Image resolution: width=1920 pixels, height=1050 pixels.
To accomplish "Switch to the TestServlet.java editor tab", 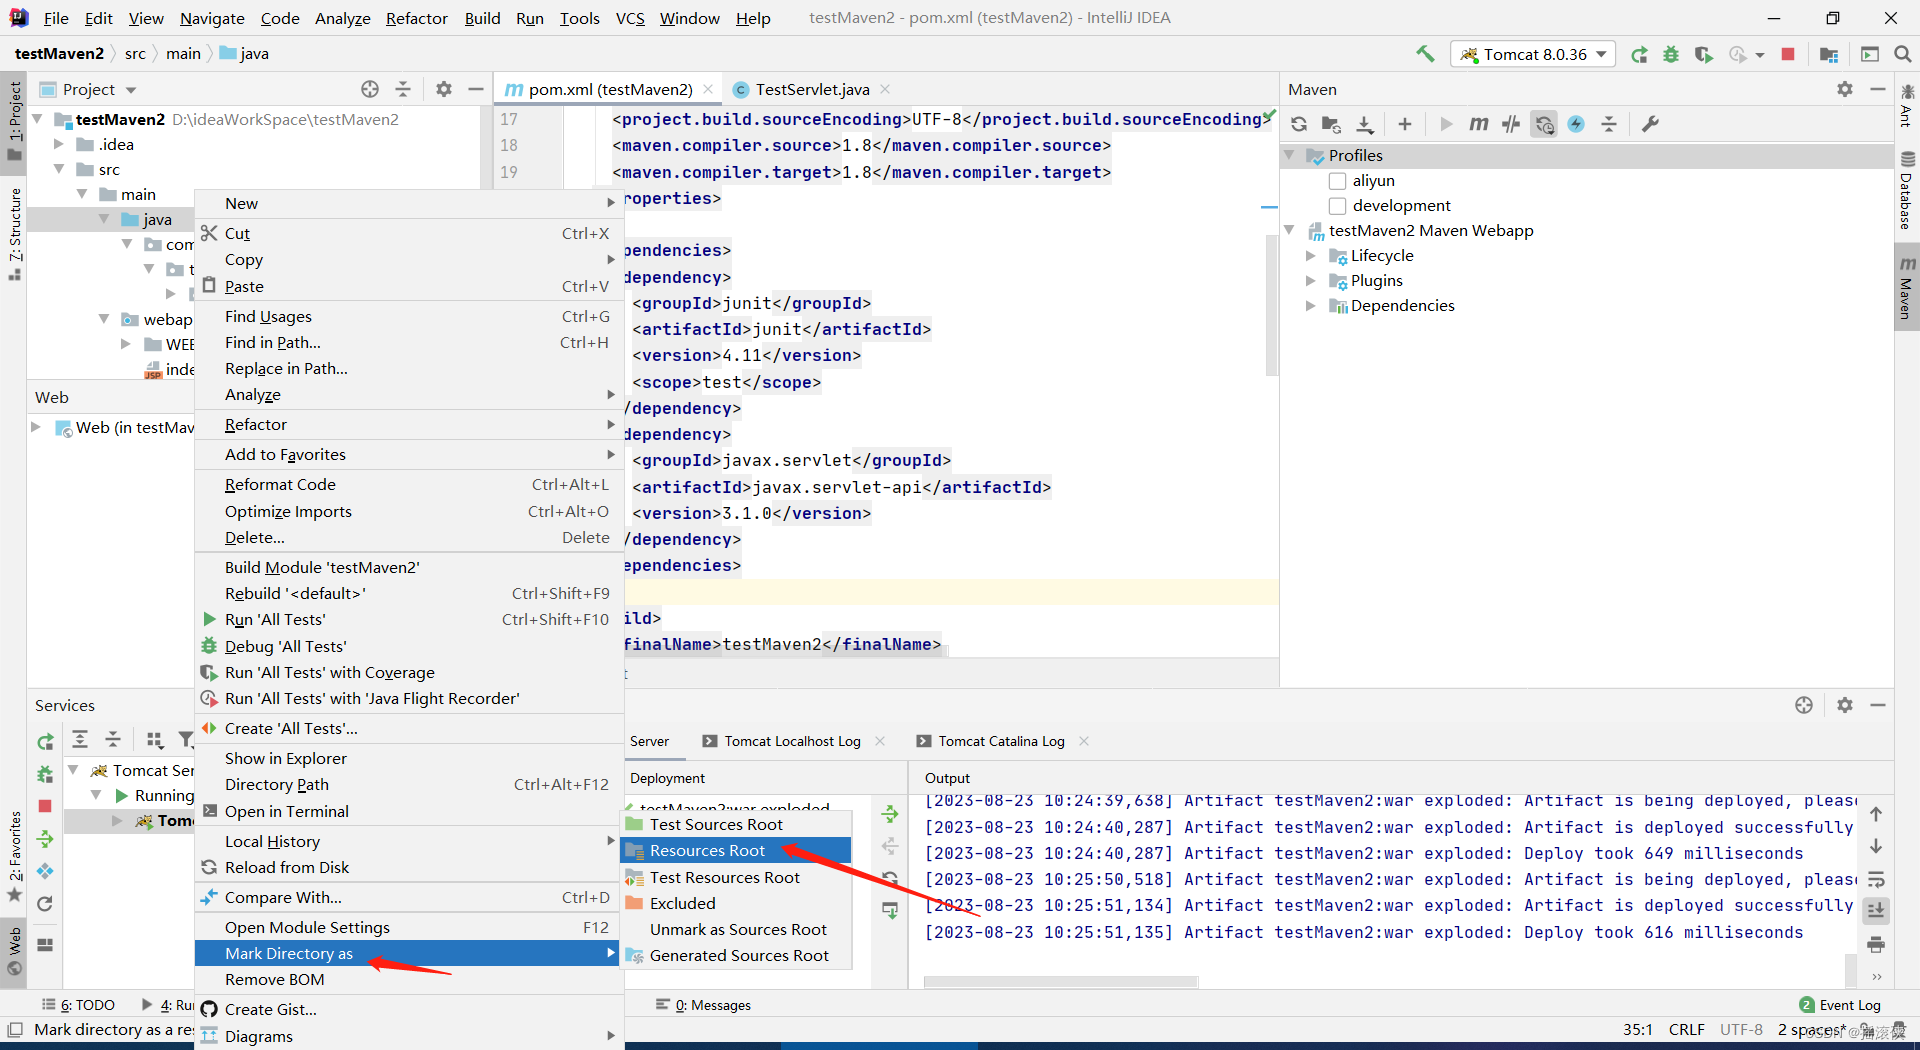I will click(811, 89).
